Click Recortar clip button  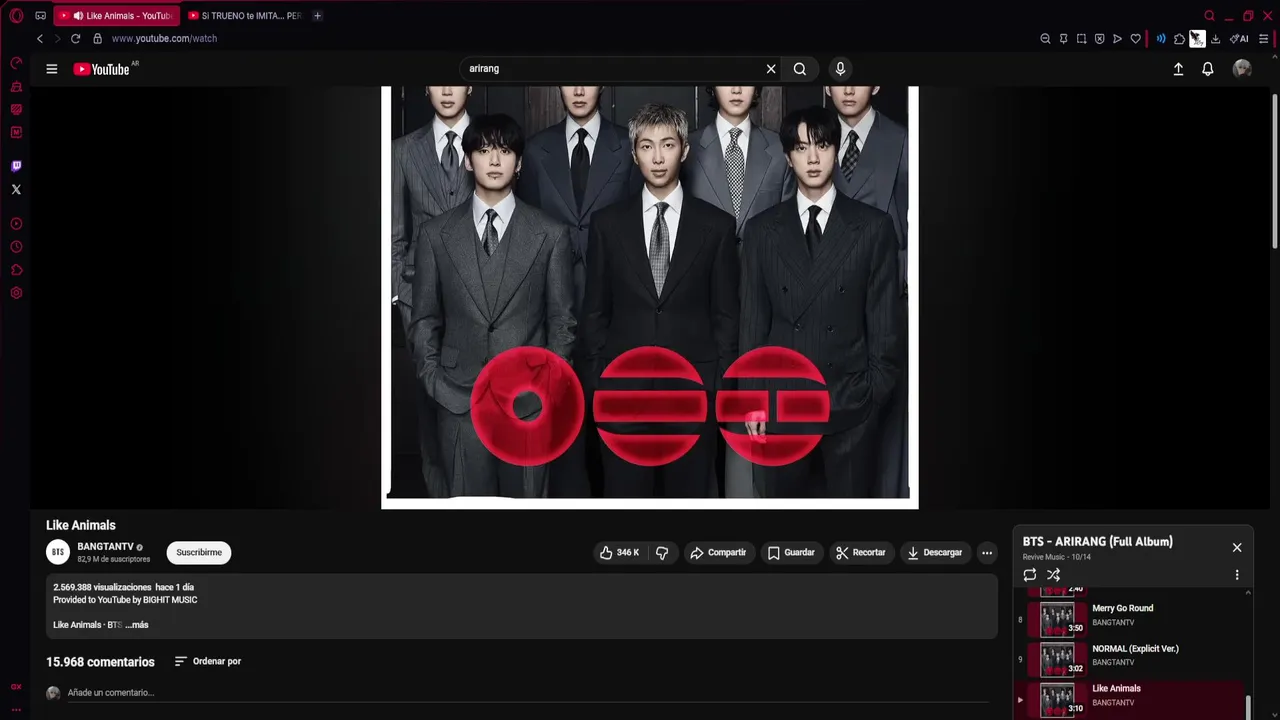[x=861, y=553]
